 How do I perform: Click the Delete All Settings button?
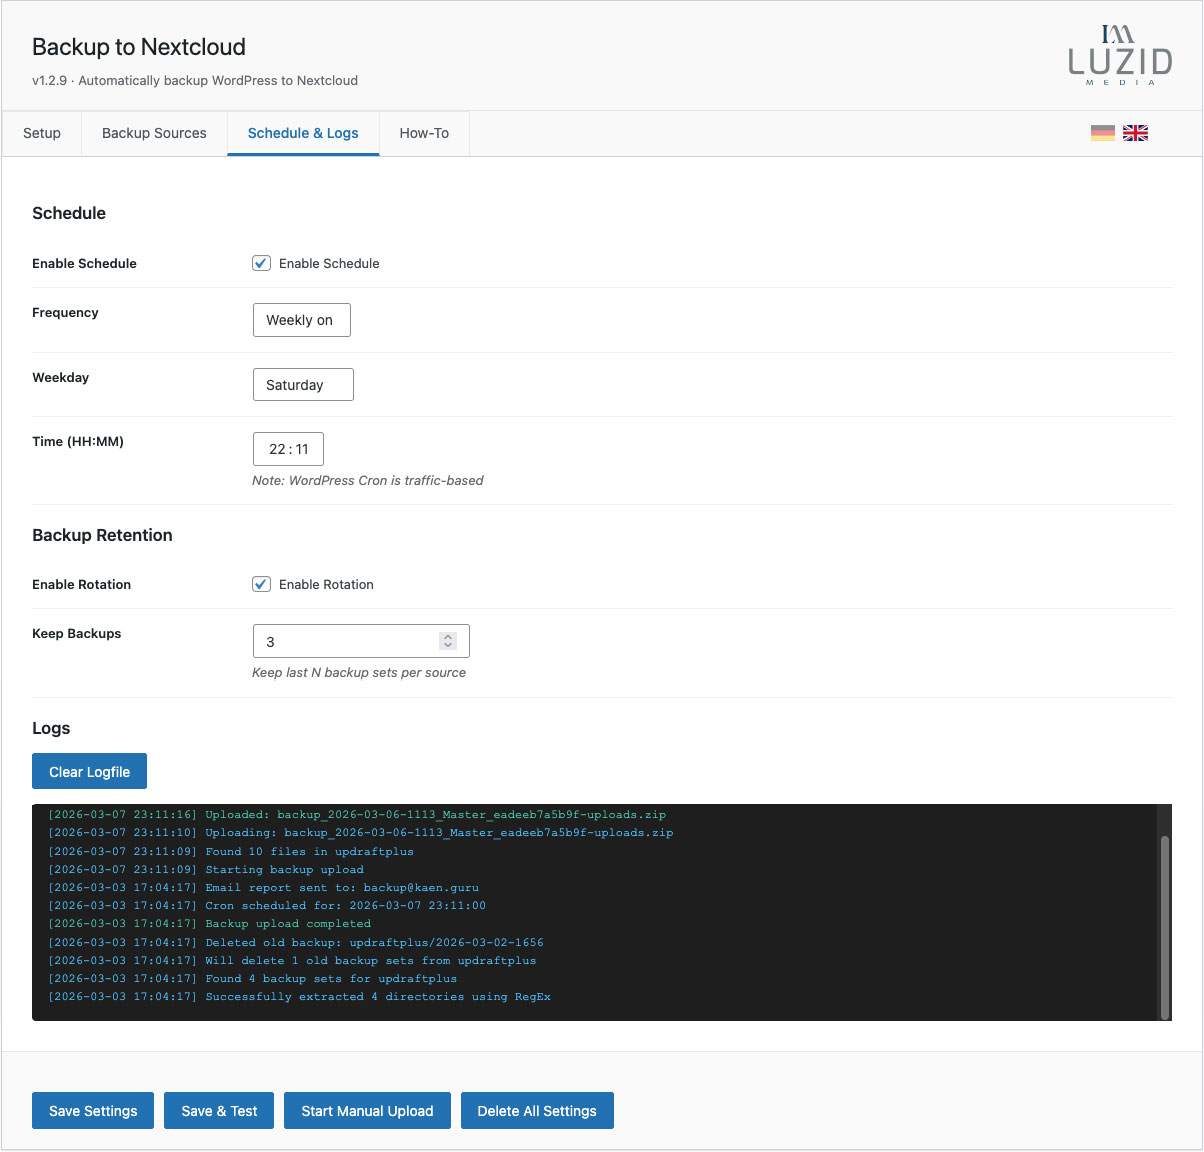[537, 1110]
